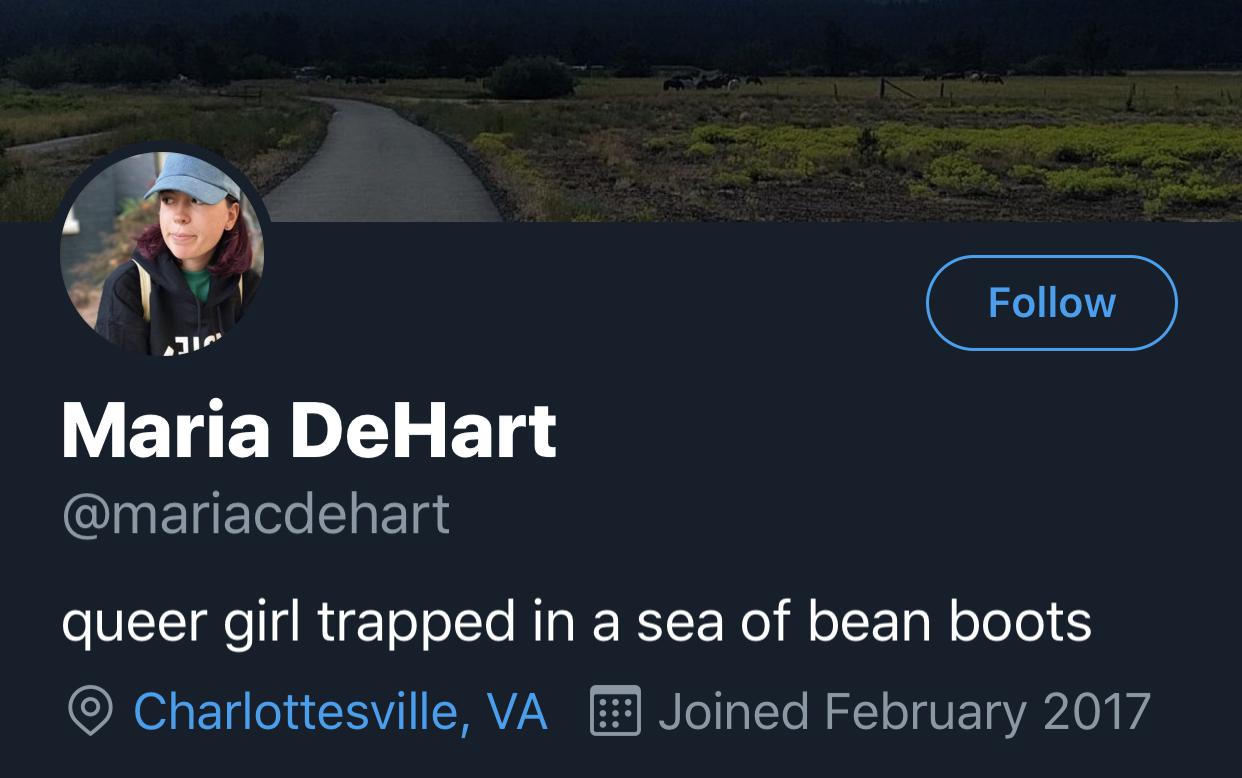
Task: Click the Follow button
Action: point(1051,303)
